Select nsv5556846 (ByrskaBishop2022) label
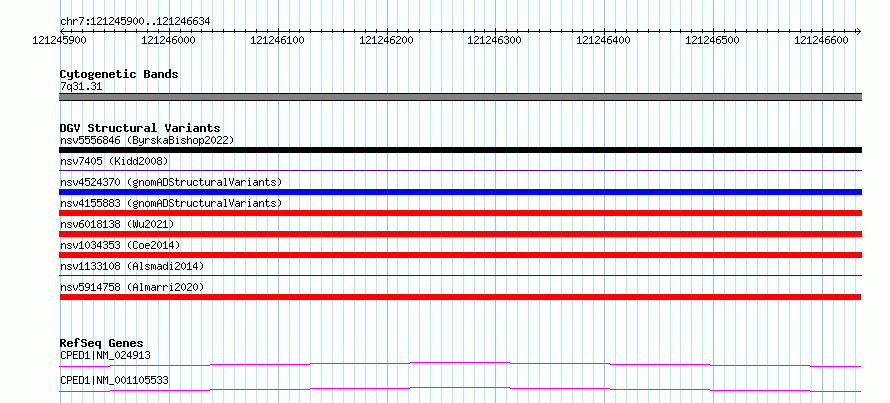Screen dimensions: 890x403 click(146, 140)
